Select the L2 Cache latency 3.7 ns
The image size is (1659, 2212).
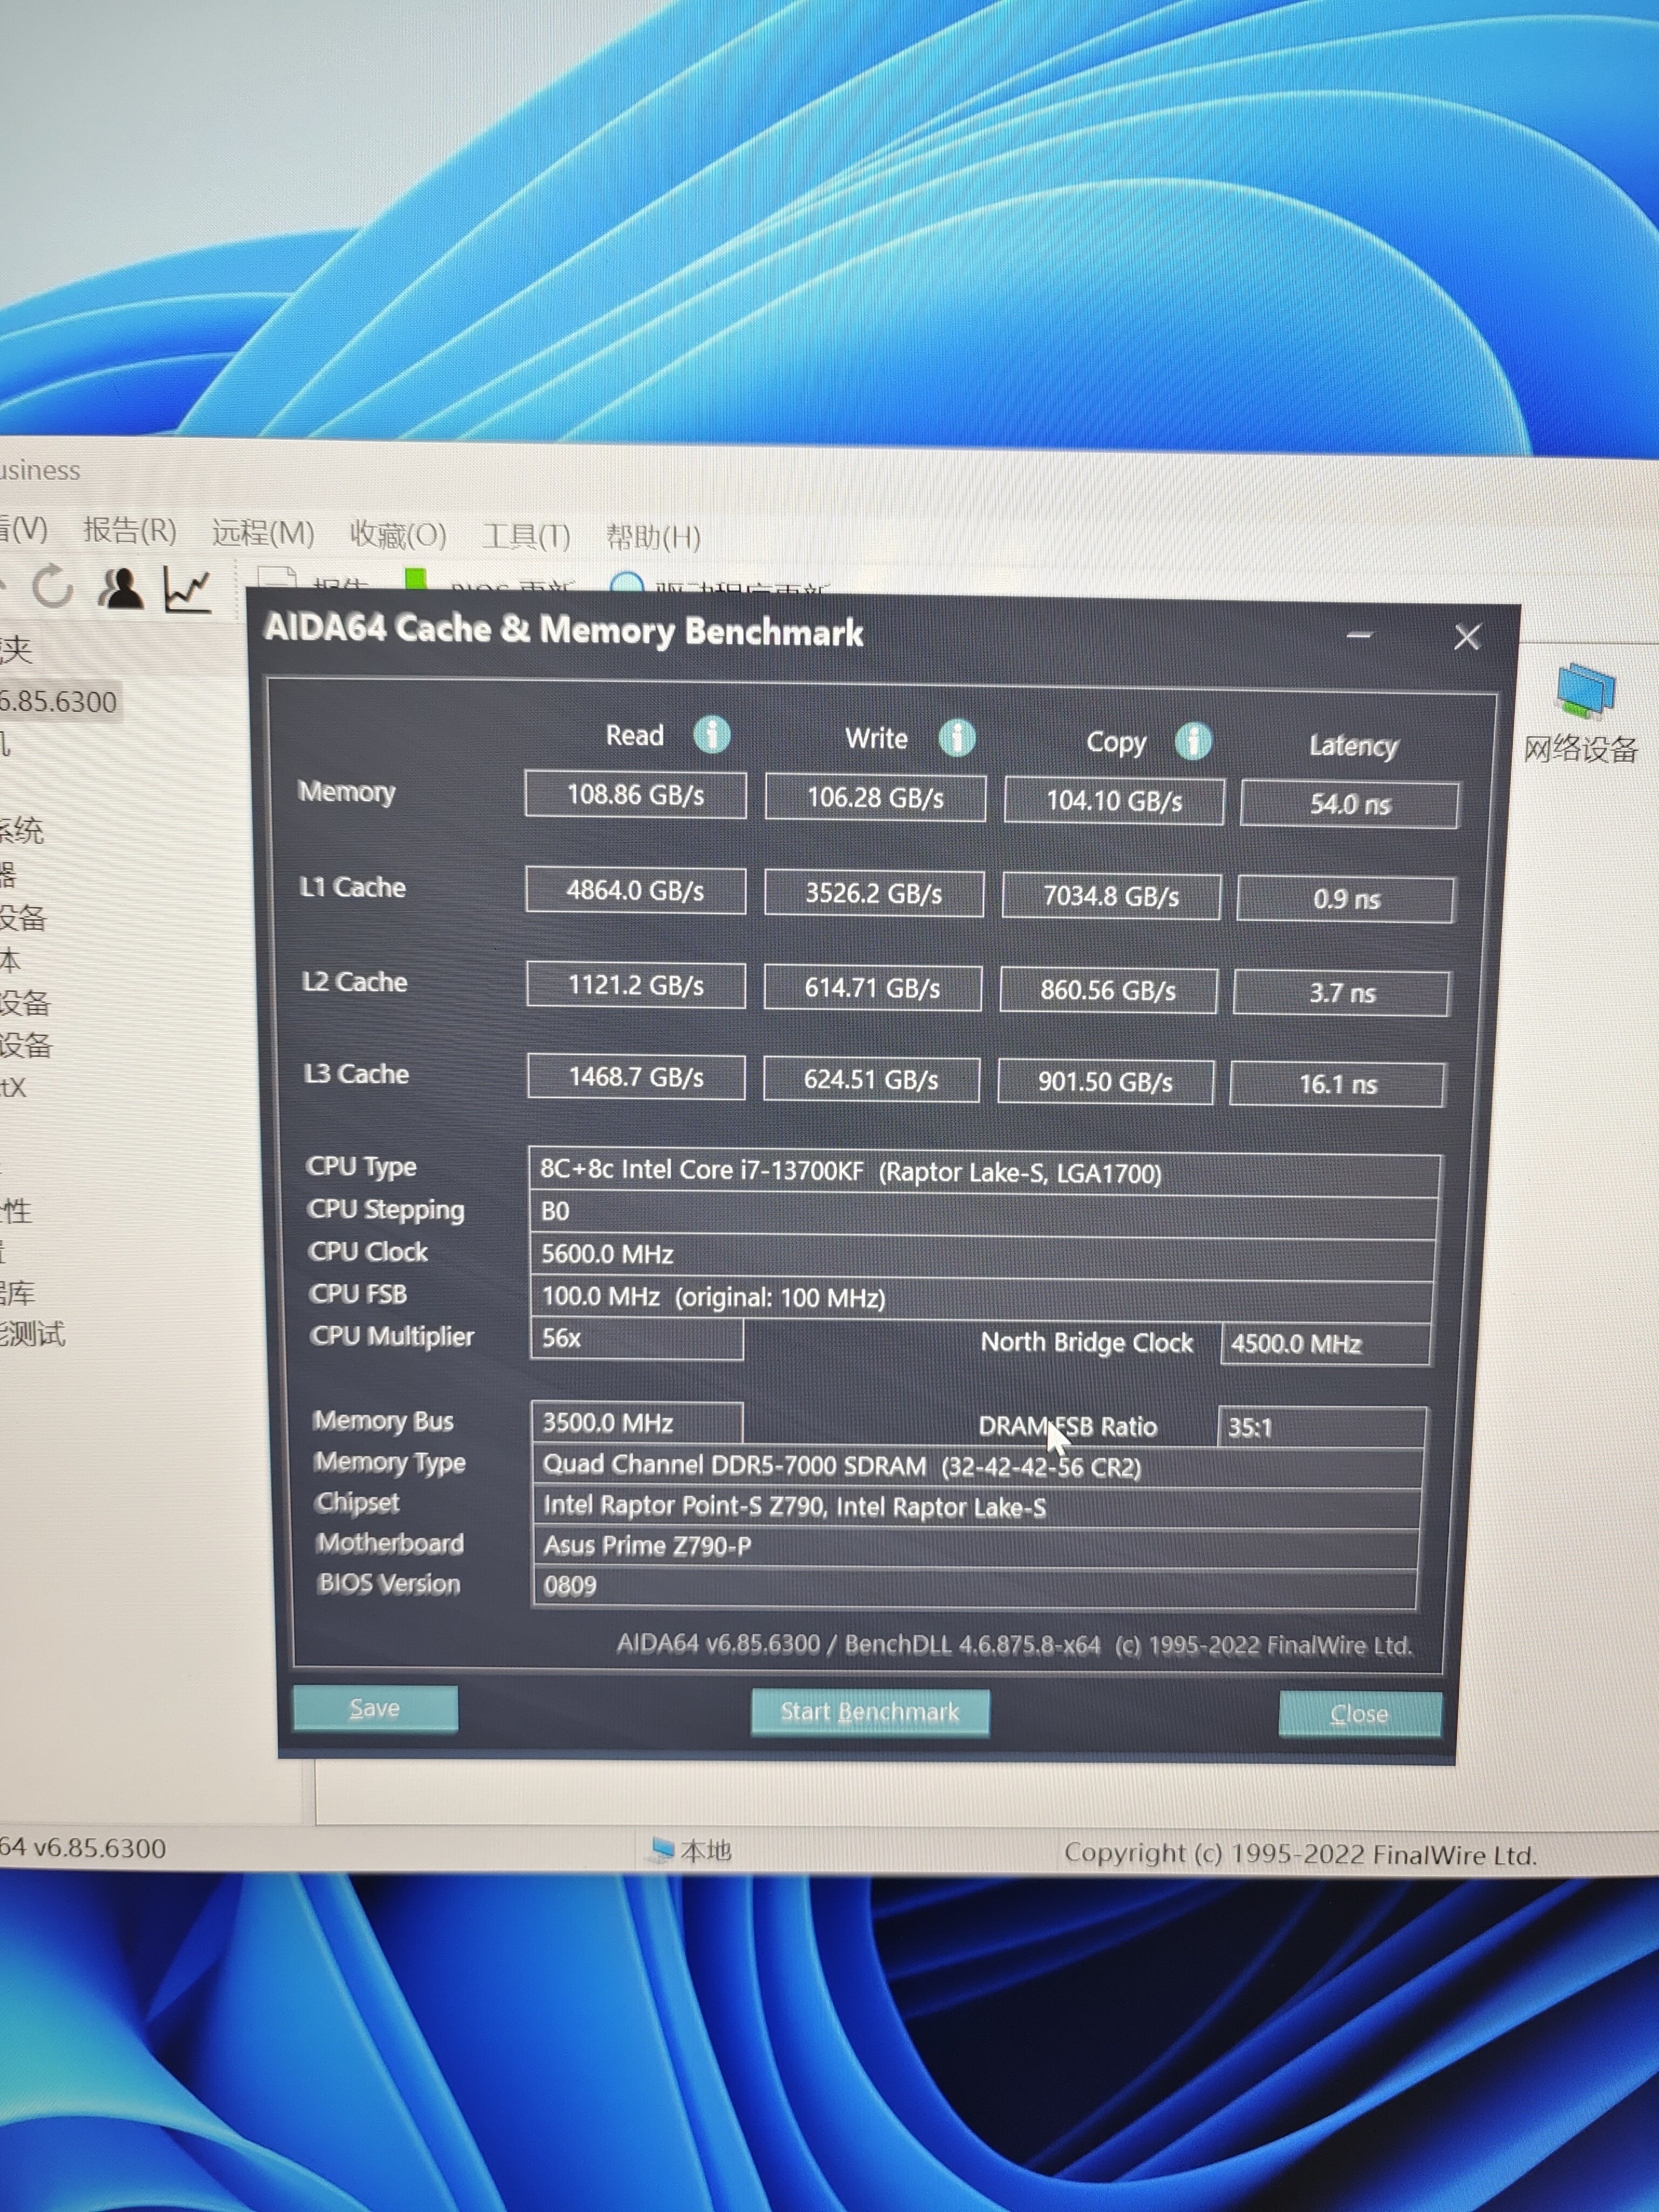[x=1342, y=993]
